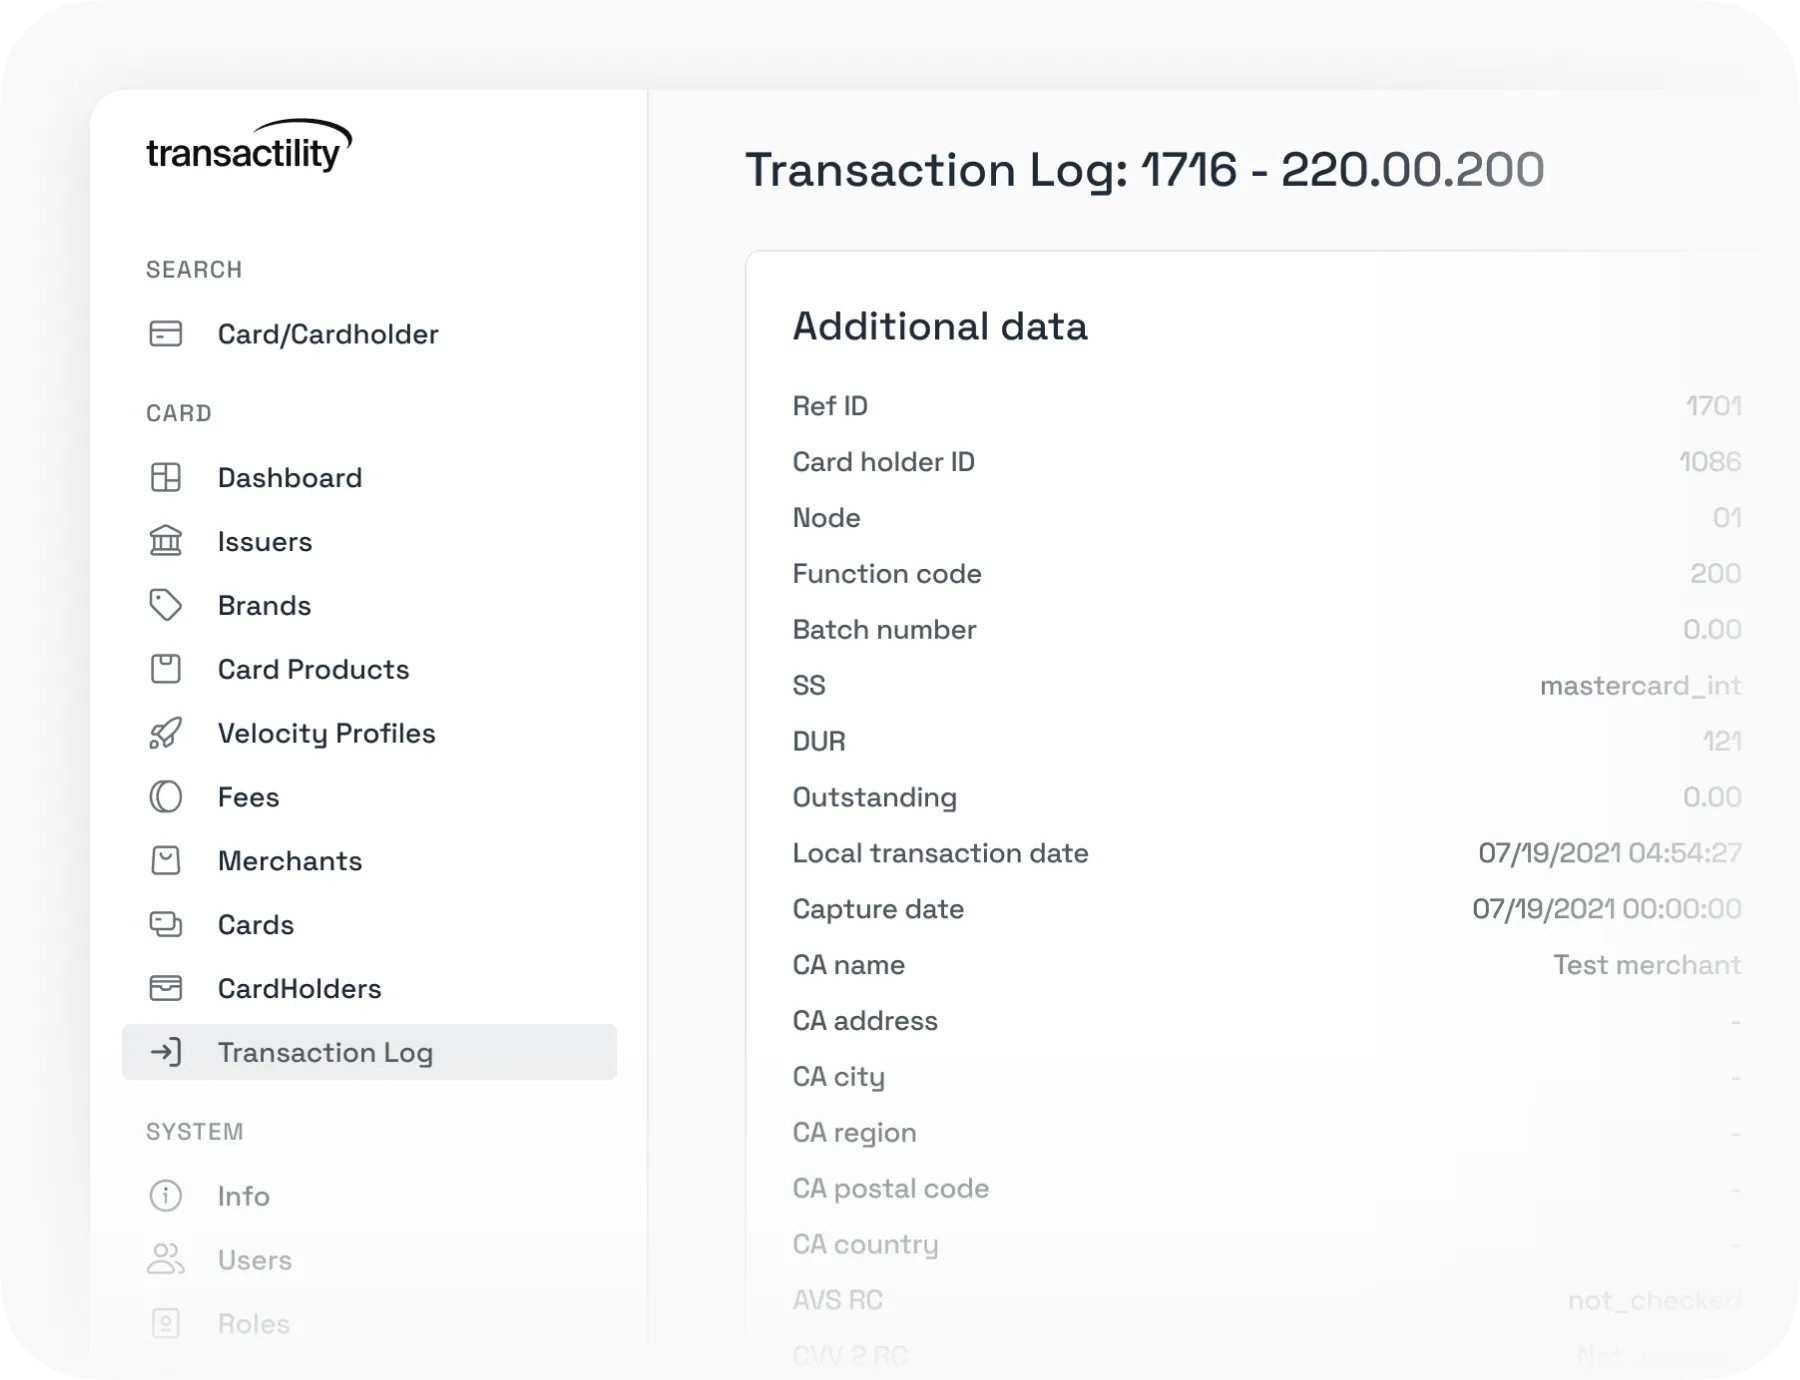Click the Test merchant CA name value

[x=1647, y=965]
